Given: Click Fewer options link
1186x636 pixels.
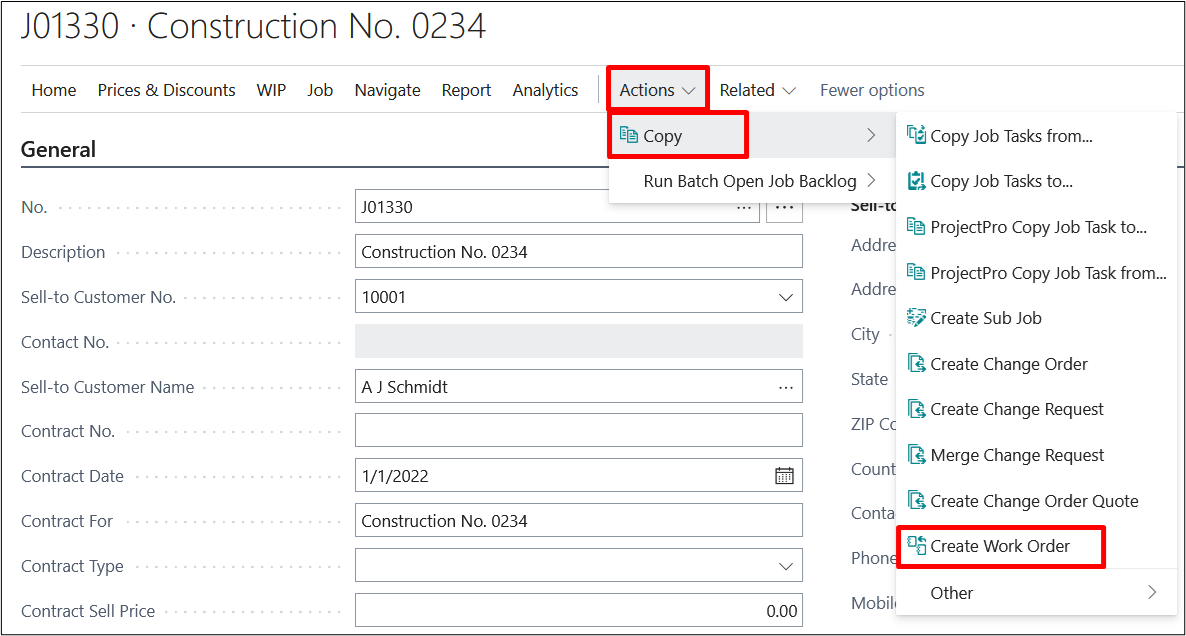Looking at the screenshot, I should point(871,90).
